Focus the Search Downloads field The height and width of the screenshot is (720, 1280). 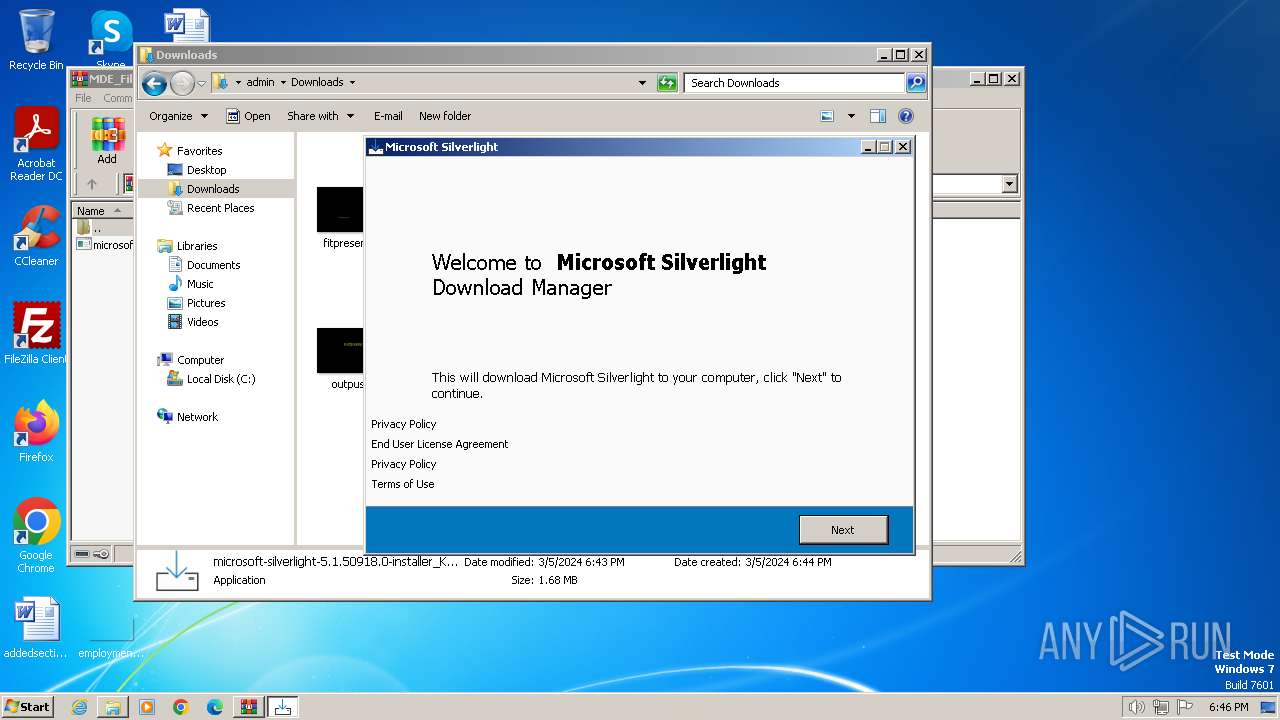(x=795, y=83)
